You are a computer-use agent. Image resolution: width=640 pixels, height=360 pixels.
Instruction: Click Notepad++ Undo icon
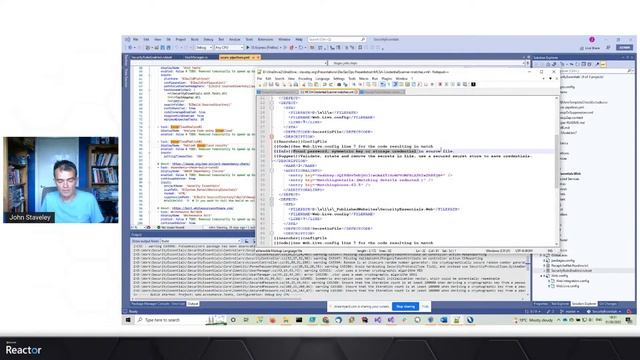coord(324,84)
